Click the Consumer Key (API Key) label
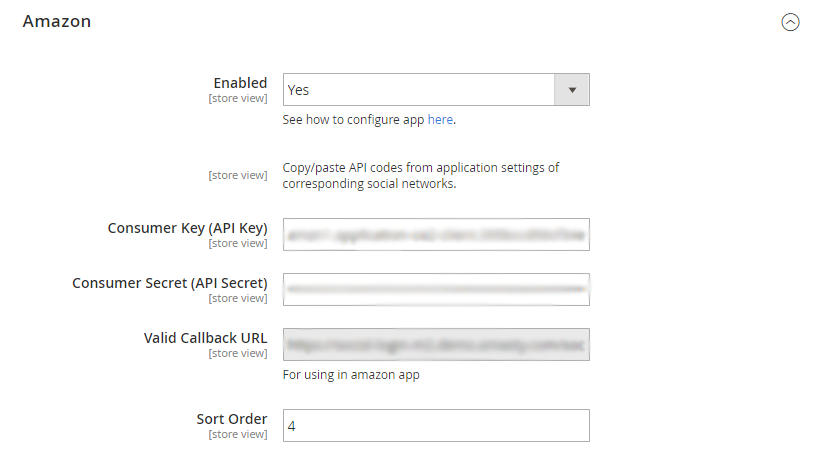This screenshot has height=467, width=822. click(187, 228)
